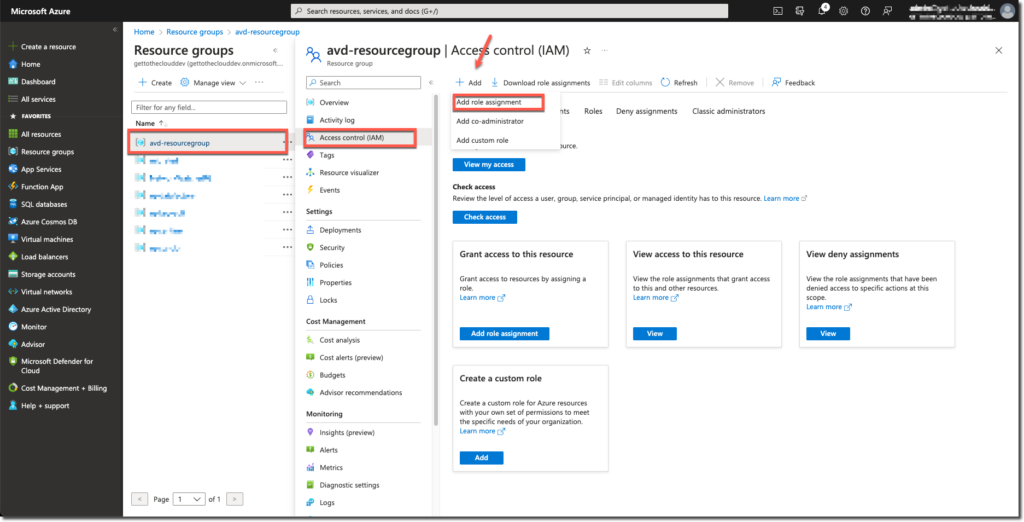Open the Manage view dropdown
Screen dimensions: 1024x522
214,83
